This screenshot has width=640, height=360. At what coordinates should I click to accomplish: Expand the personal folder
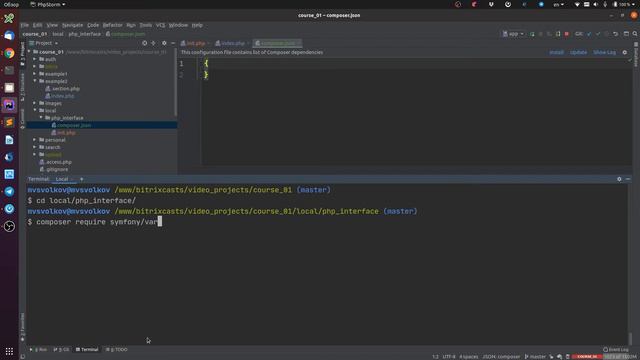pos(35,140)
